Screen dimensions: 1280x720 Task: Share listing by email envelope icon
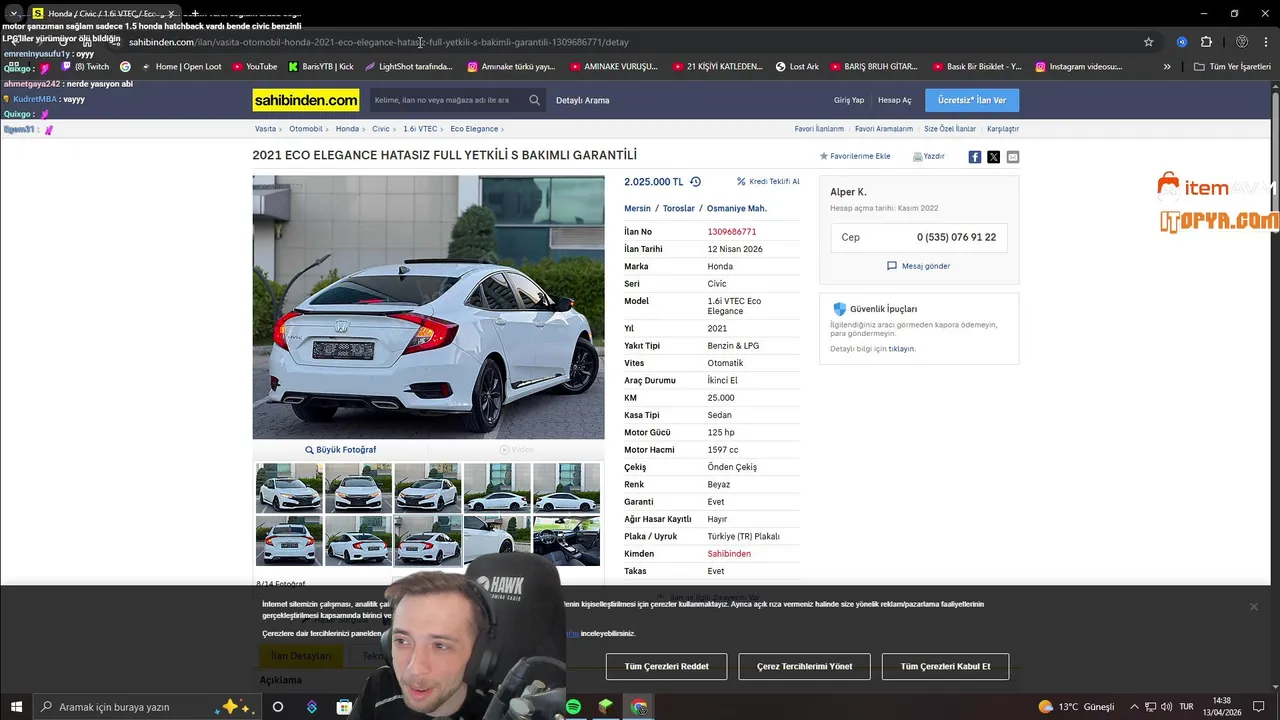click(x=1013, y=157)
